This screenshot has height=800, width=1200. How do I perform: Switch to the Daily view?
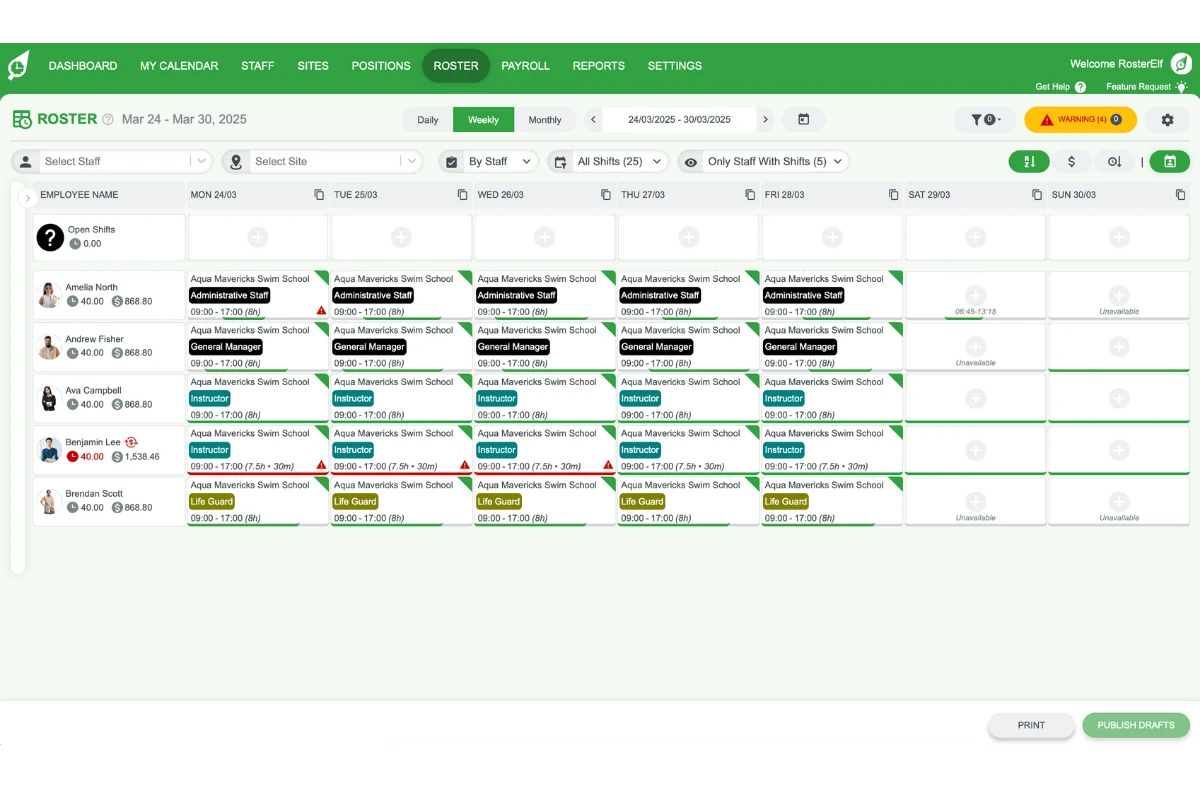coord(428,120)
